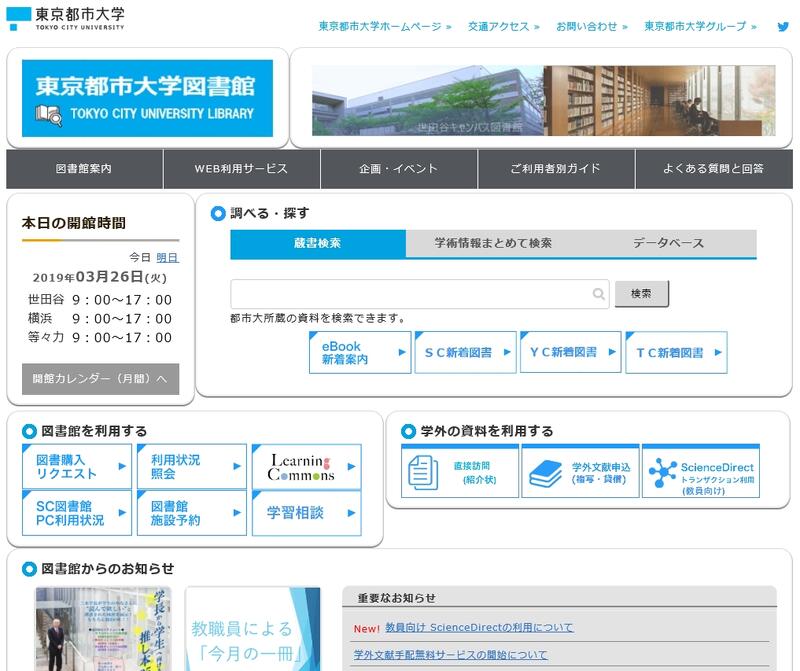Click the Twitter bird icon
The height and width of the screenshot is (671, 800).
pyautogui.click(x=783, y=26)
